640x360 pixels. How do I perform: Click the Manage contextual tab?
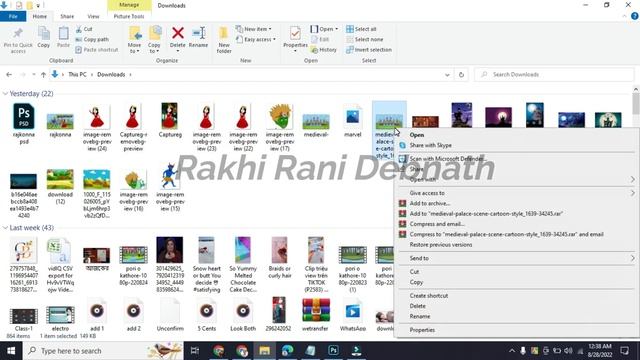(x=129, y=5)
